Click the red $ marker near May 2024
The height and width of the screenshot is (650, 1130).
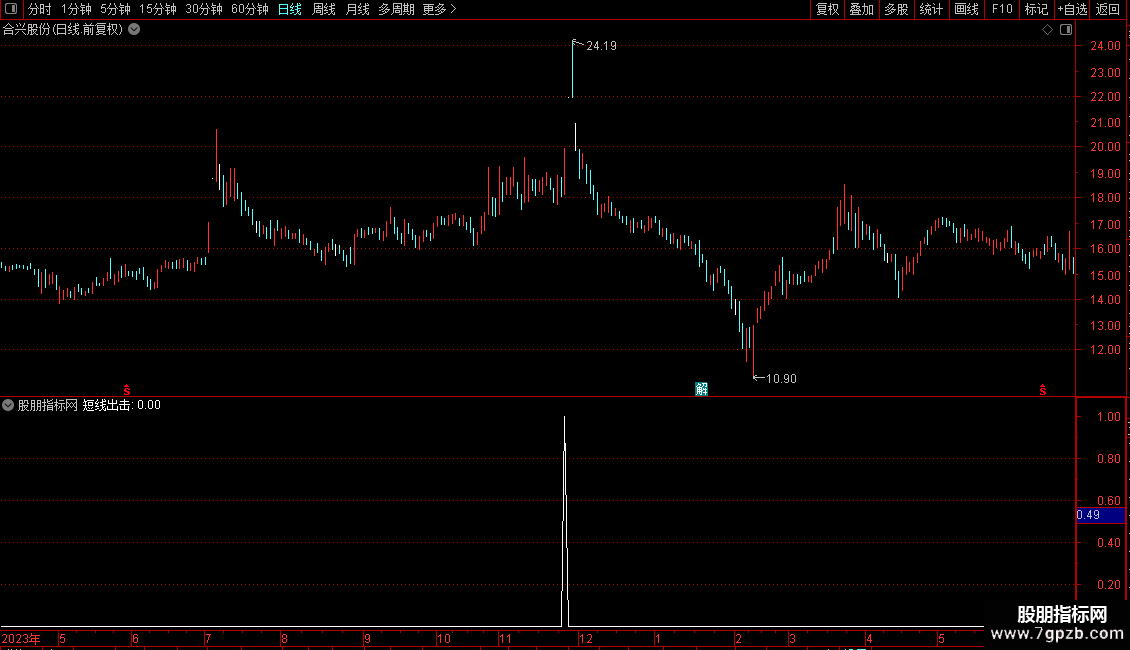pyautogui.click(x=1043, y=390)
